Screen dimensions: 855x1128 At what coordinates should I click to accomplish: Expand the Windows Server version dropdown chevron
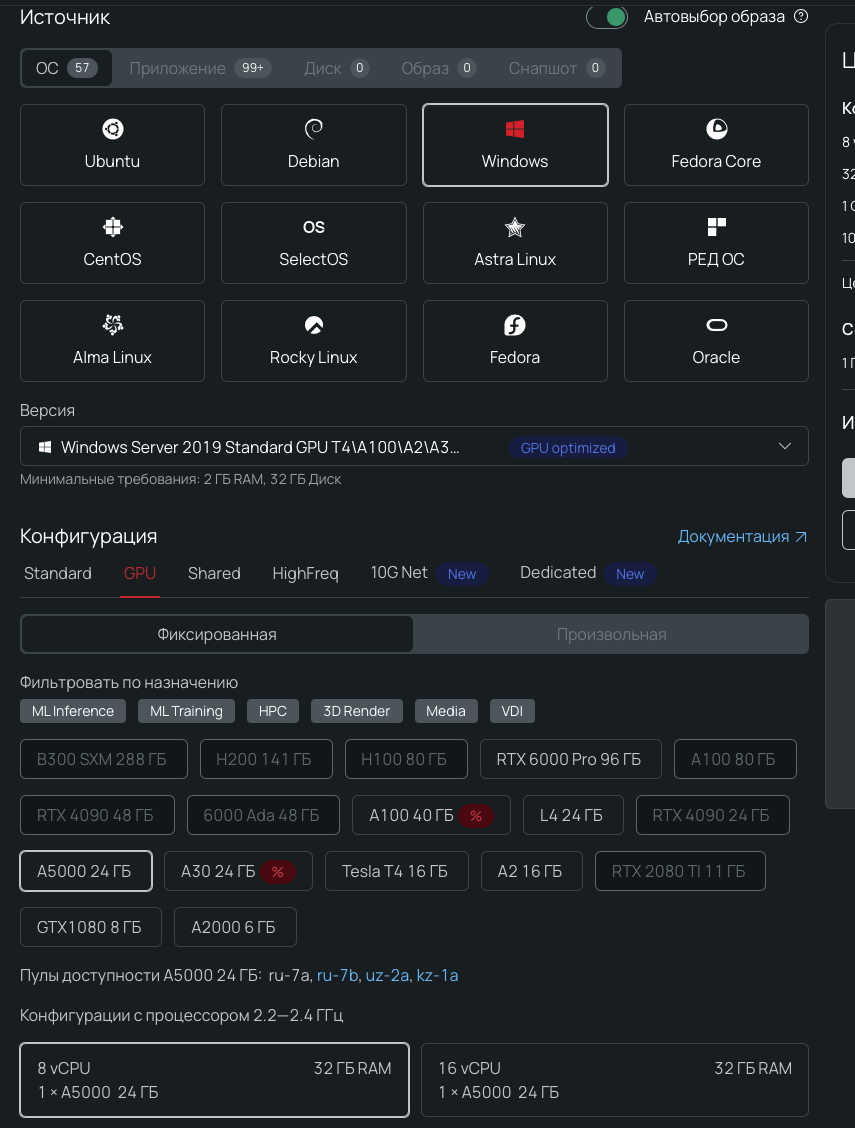point(785,447)
